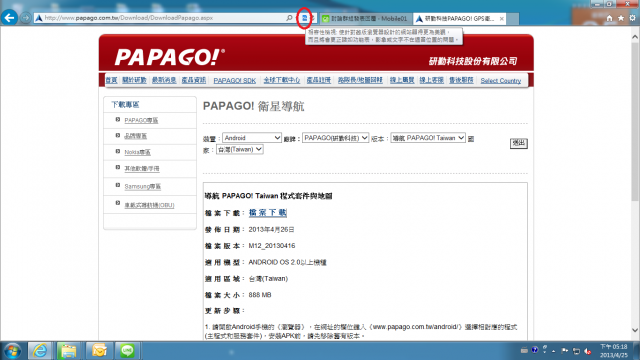Open File Explorer from the taskbar

pos(69,351)
